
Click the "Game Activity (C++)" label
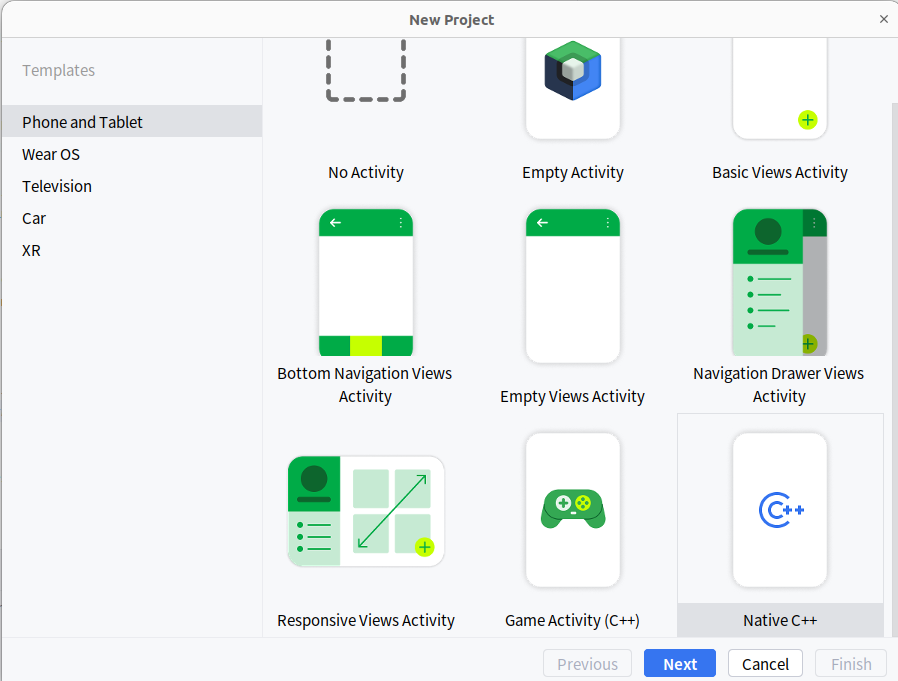[573, 620]
